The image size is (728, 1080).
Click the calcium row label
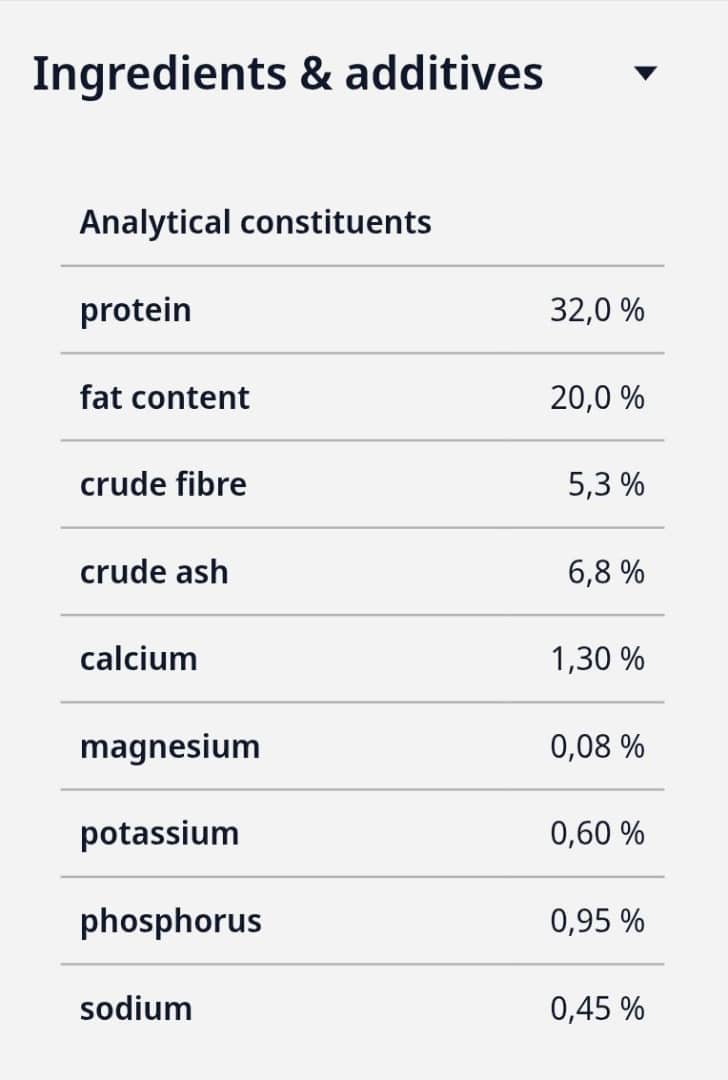tap(138, 659)
